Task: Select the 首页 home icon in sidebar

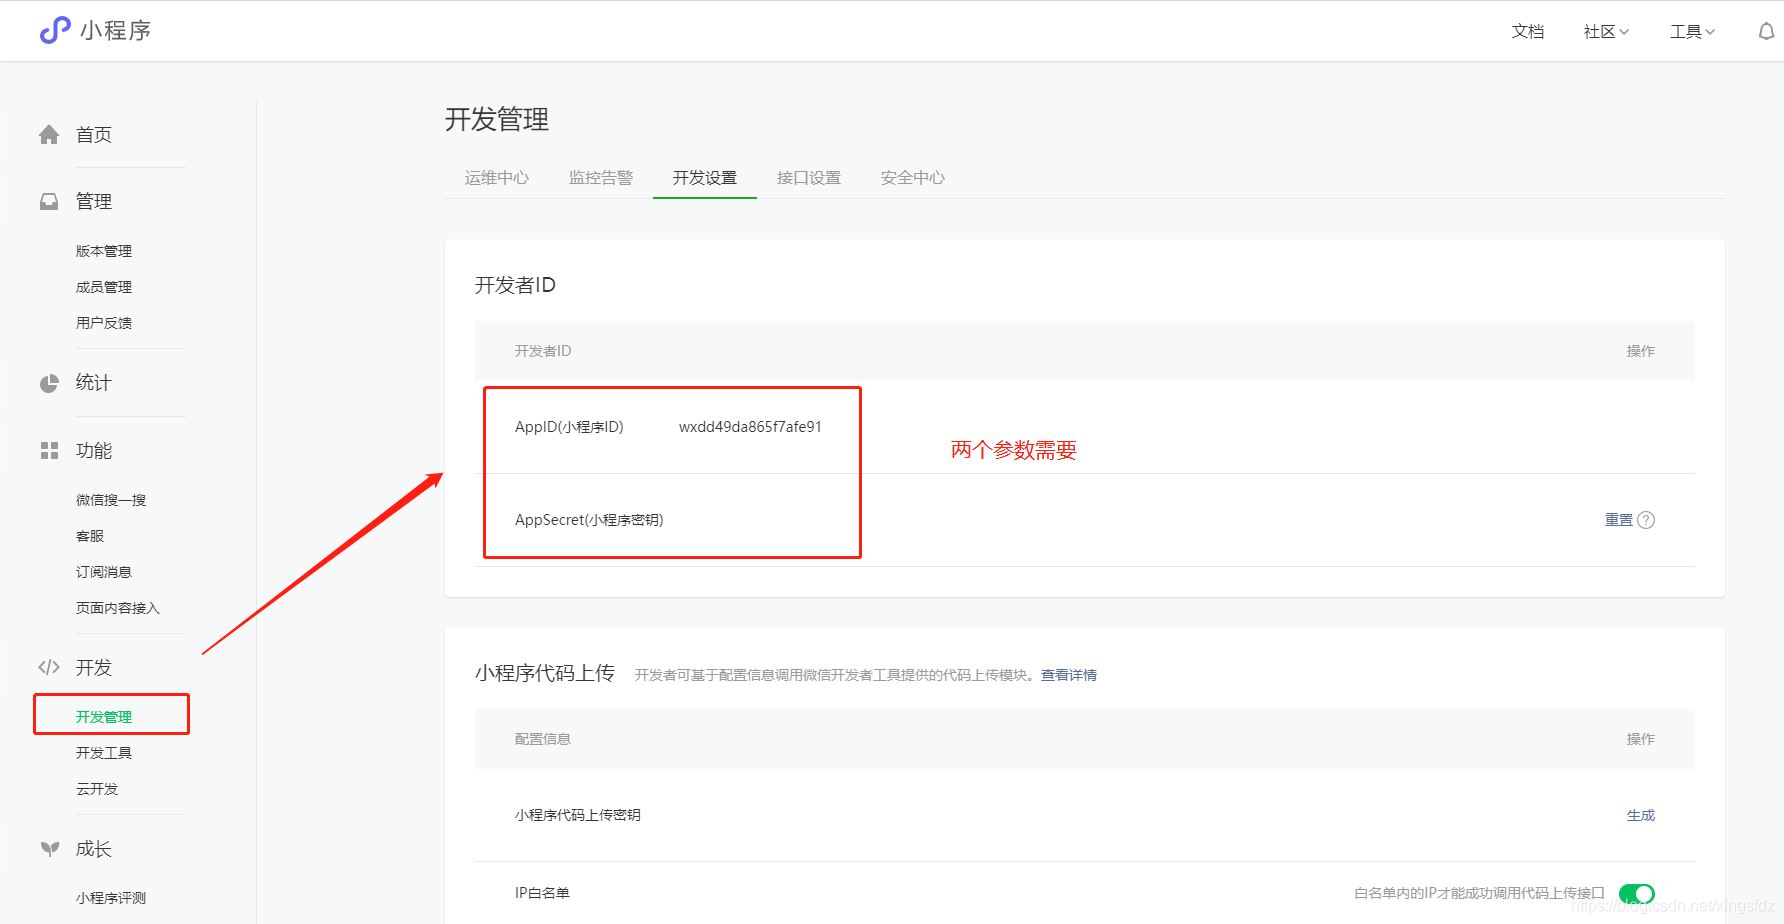Action: (x=48, y=134)
